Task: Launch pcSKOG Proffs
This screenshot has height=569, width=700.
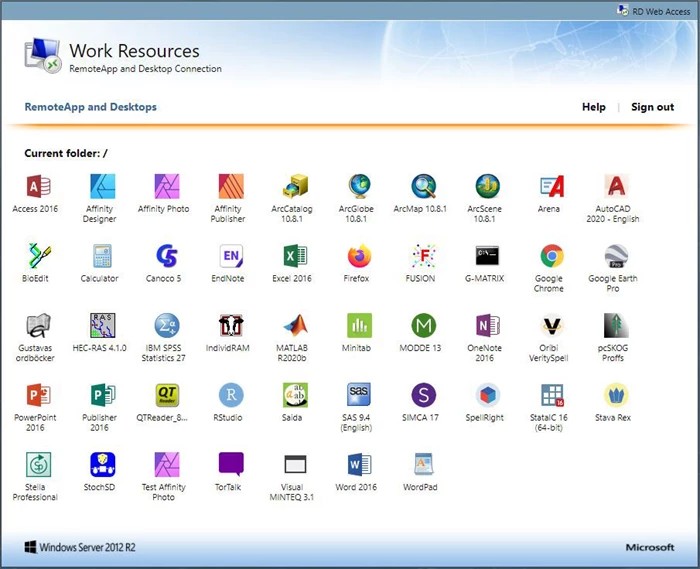Action: (x=616, y=325)
